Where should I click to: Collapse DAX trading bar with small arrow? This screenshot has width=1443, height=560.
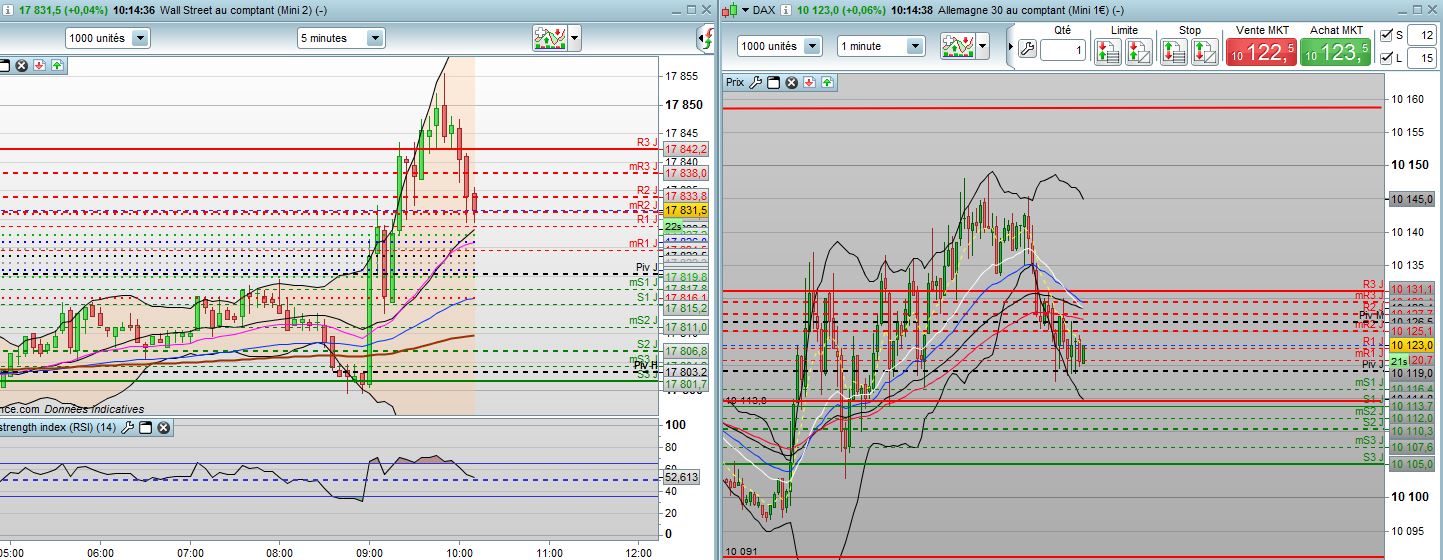click(x=1011, y=46)
